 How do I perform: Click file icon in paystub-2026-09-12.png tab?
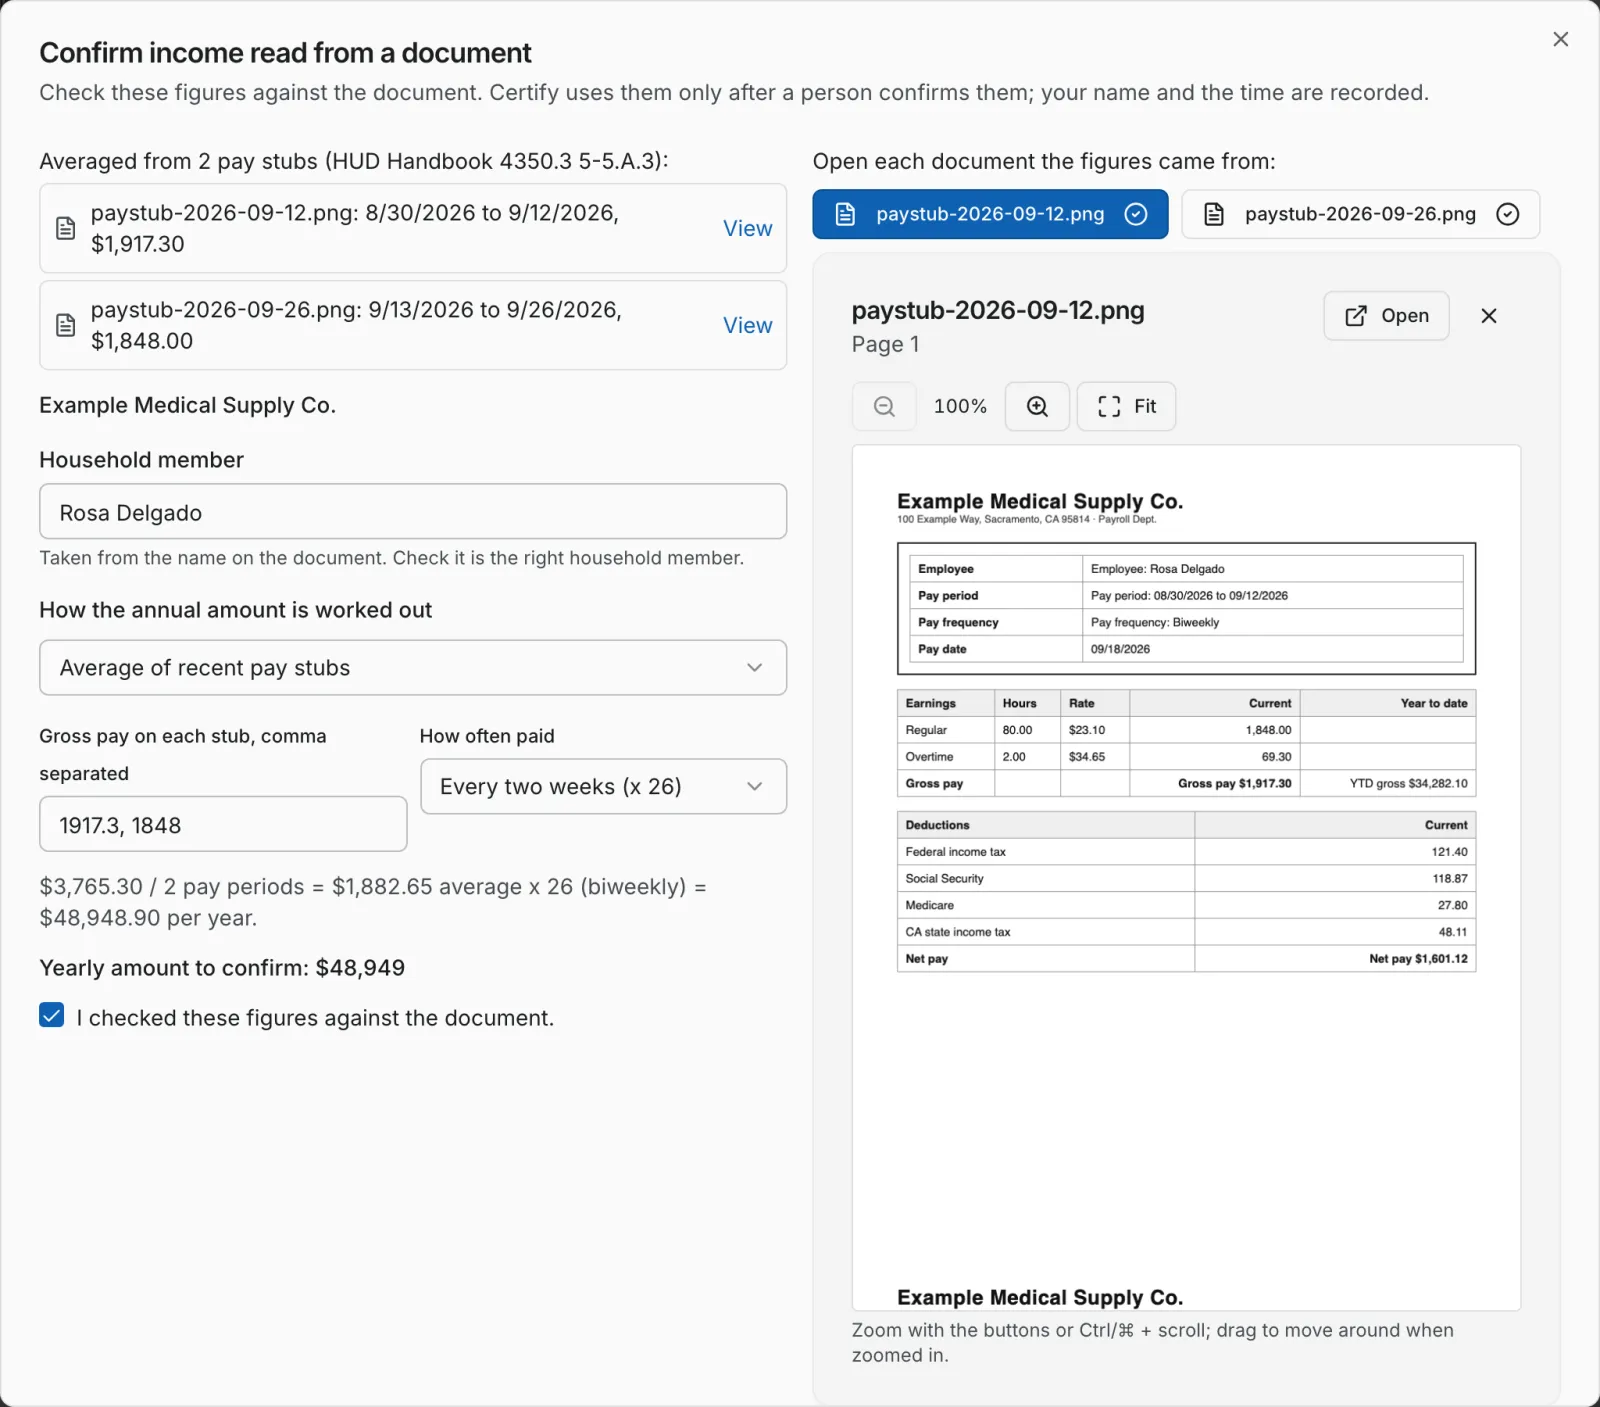(x=845, y=214)
